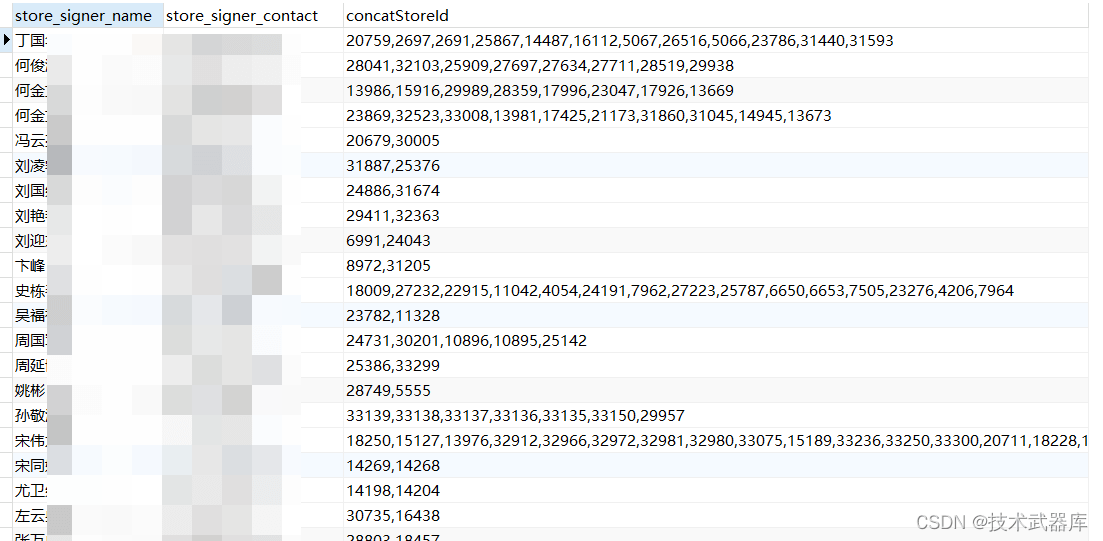
Task: Select the cell beginning 18250,15127,13976
Action: coord(716,440)
